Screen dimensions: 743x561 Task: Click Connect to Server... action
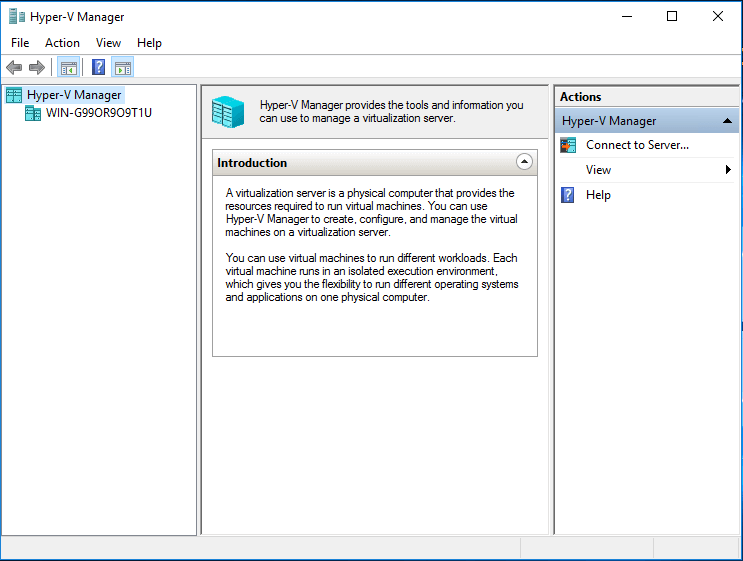coord(637,145)
